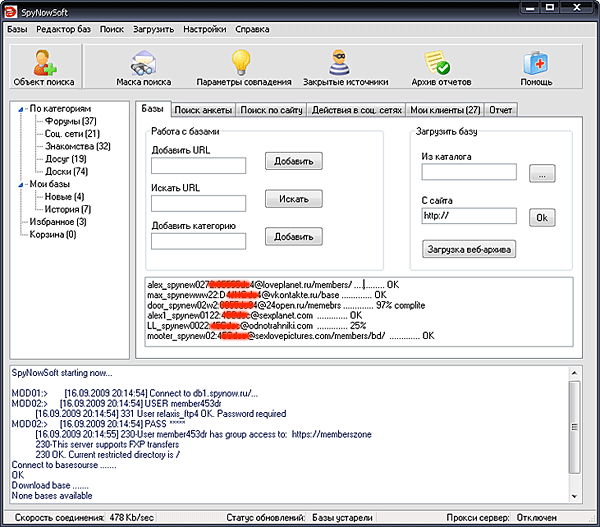Open the Маска поиска tool
This screenshot has width=600, height=527.
point(143,63)
